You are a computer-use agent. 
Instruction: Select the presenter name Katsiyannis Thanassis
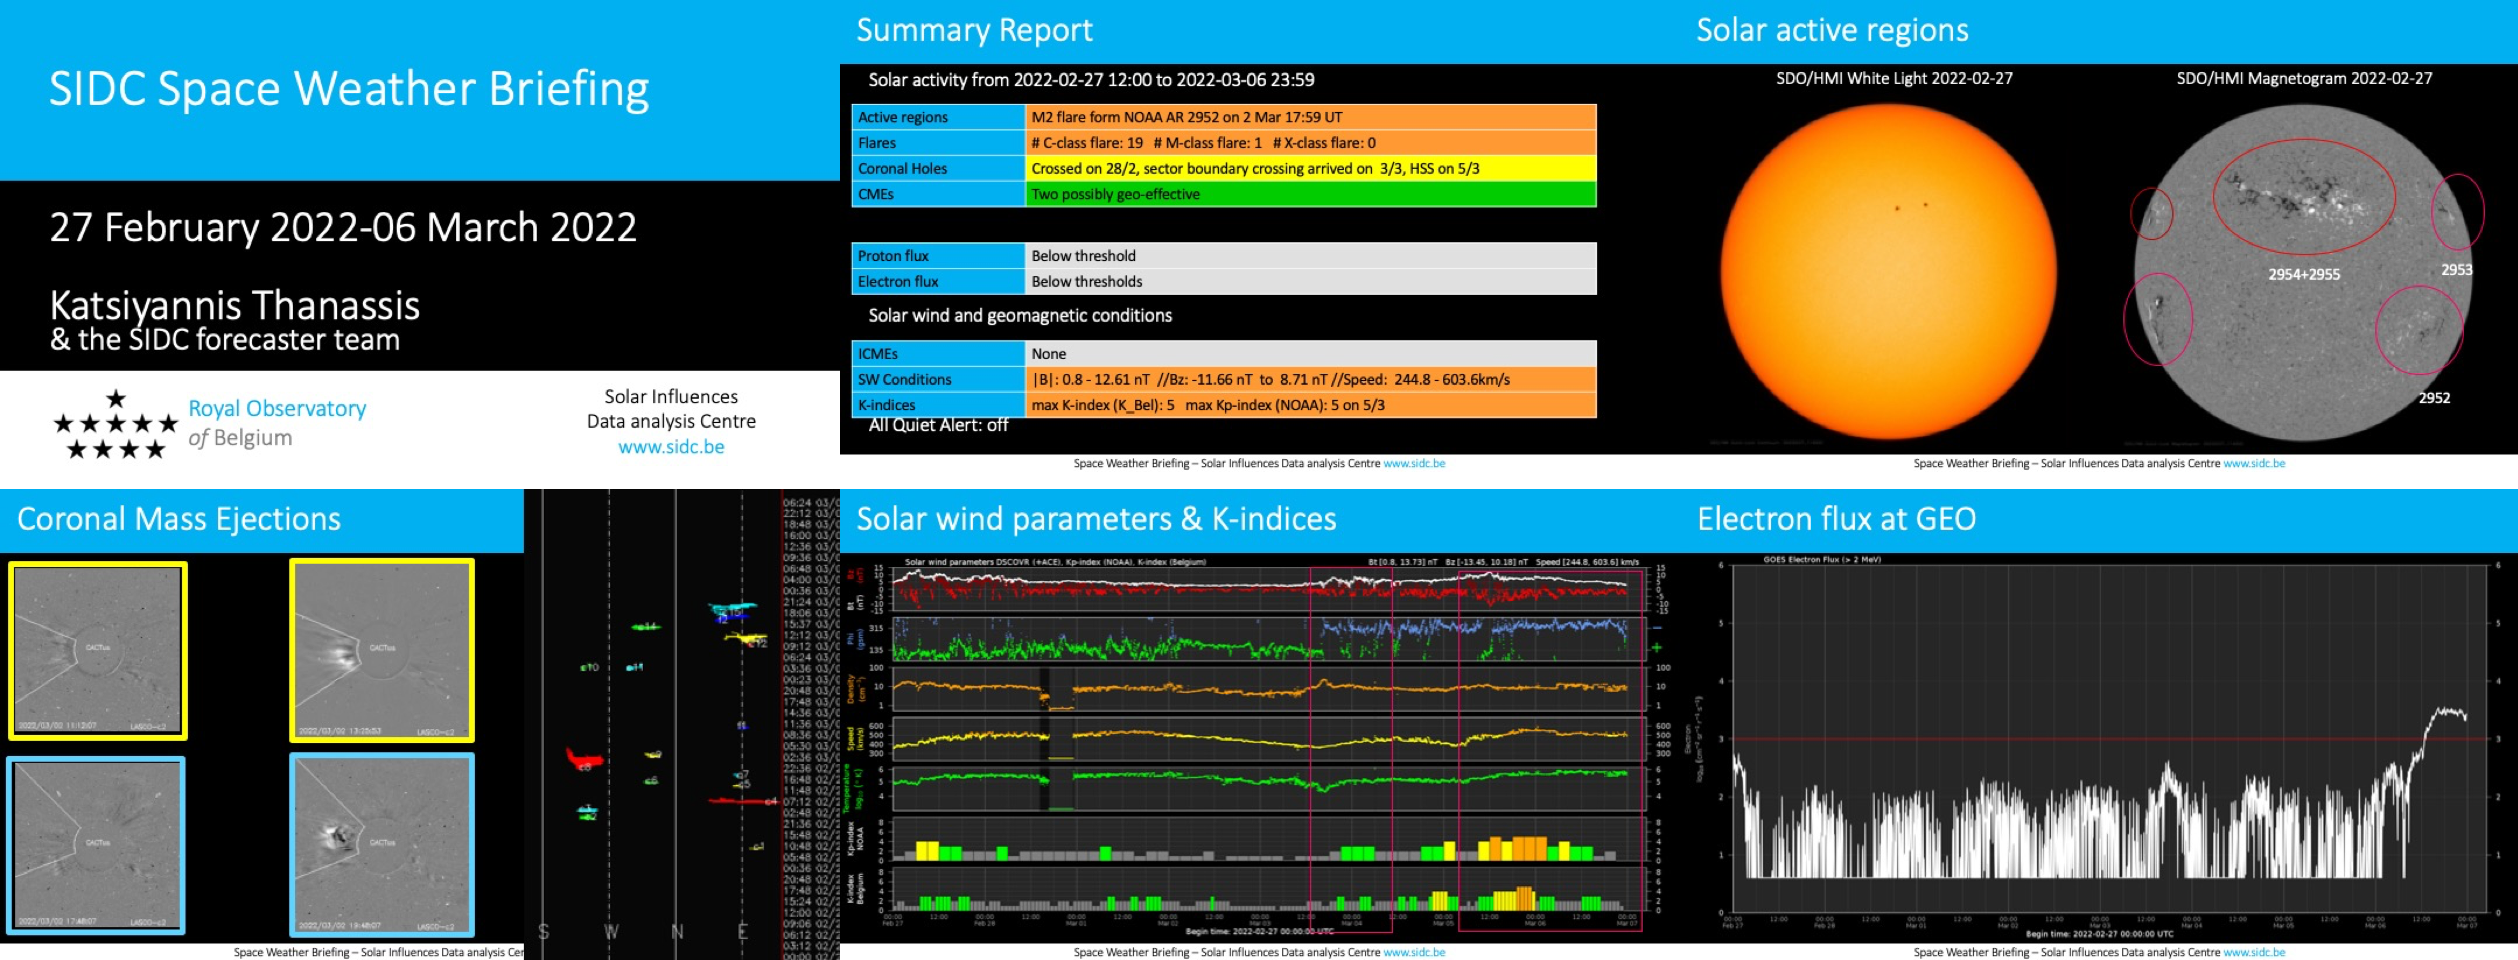235,304
